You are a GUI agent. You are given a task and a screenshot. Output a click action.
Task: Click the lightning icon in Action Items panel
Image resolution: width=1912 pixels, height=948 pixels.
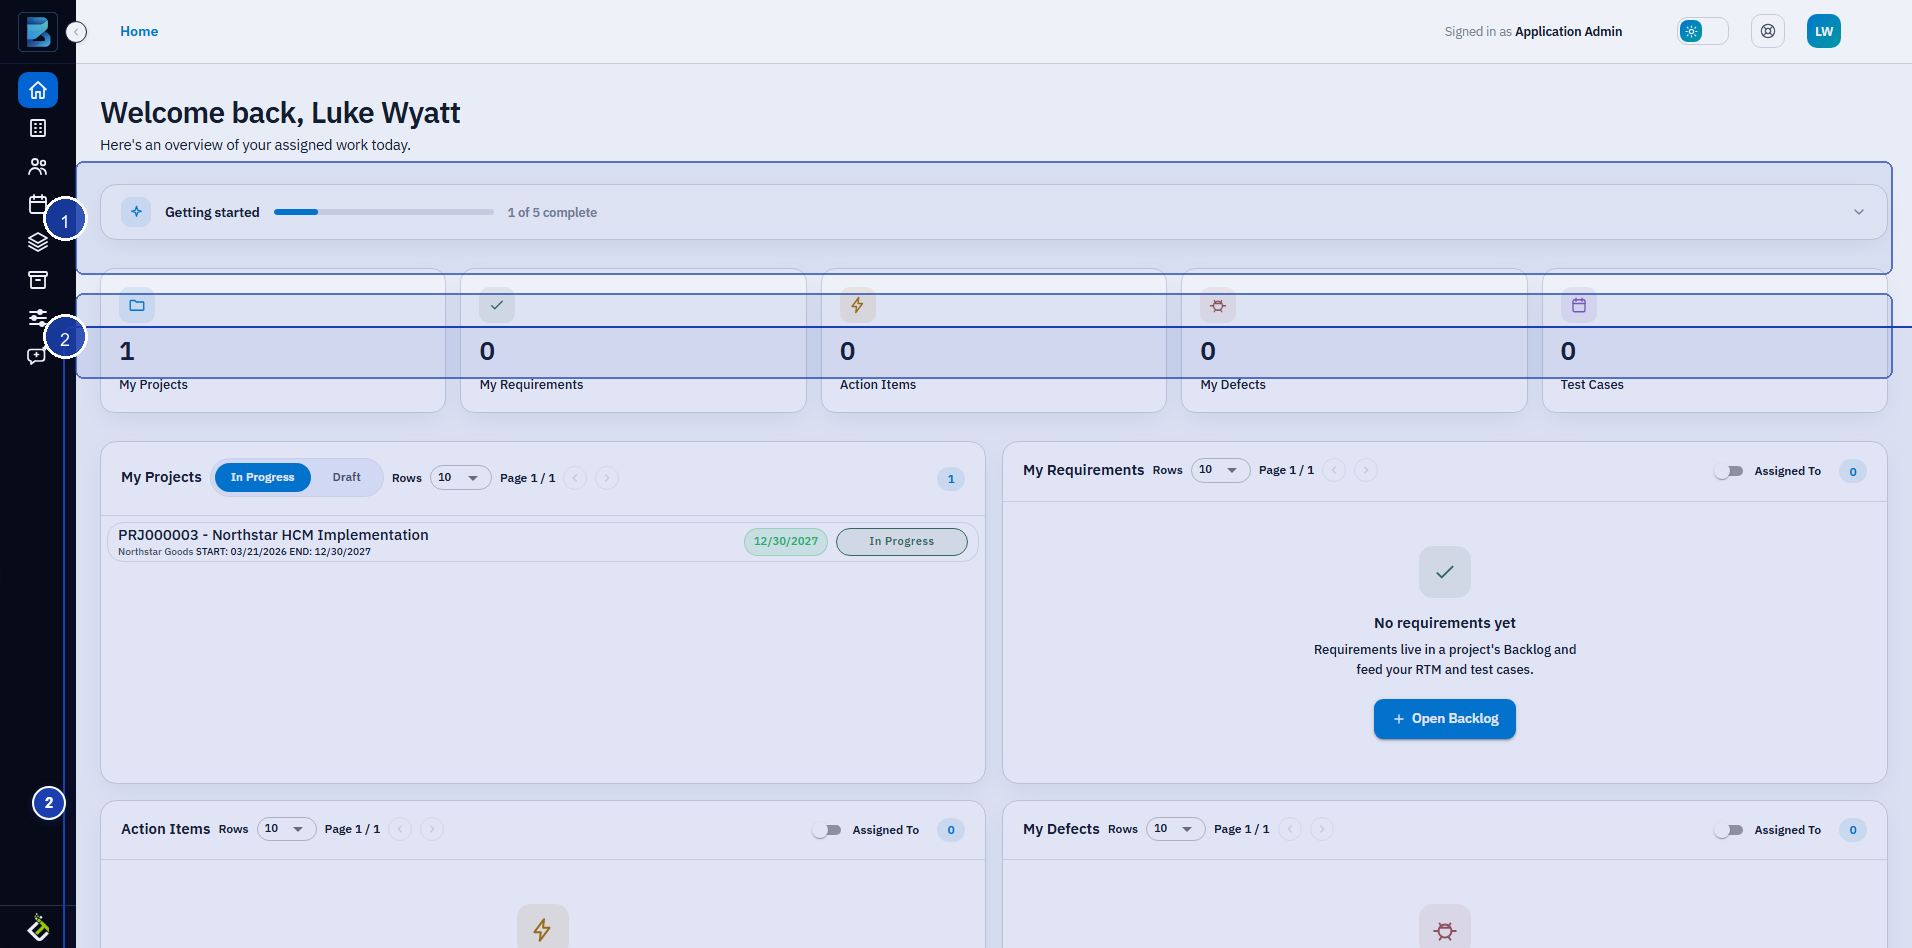pyautogui.click(x=543, y=929)
